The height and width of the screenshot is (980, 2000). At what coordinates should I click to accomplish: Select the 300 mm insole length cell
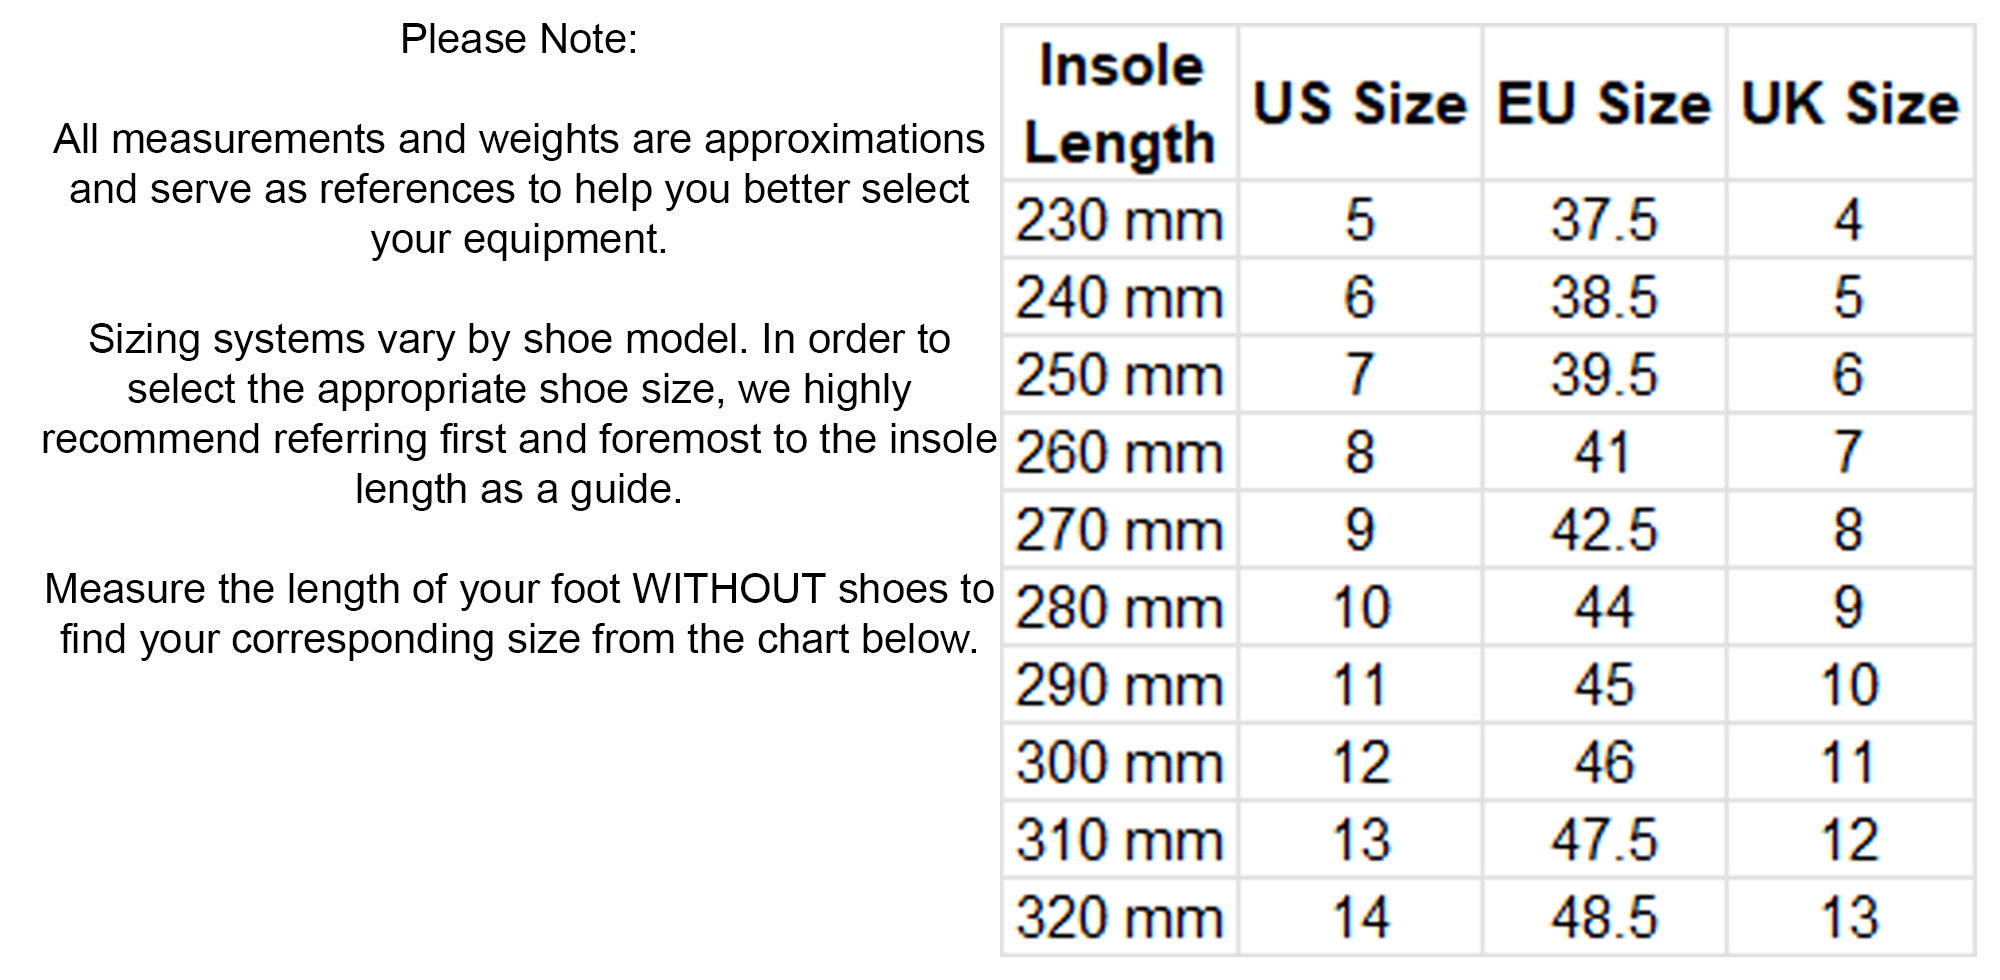point(1119,762)
